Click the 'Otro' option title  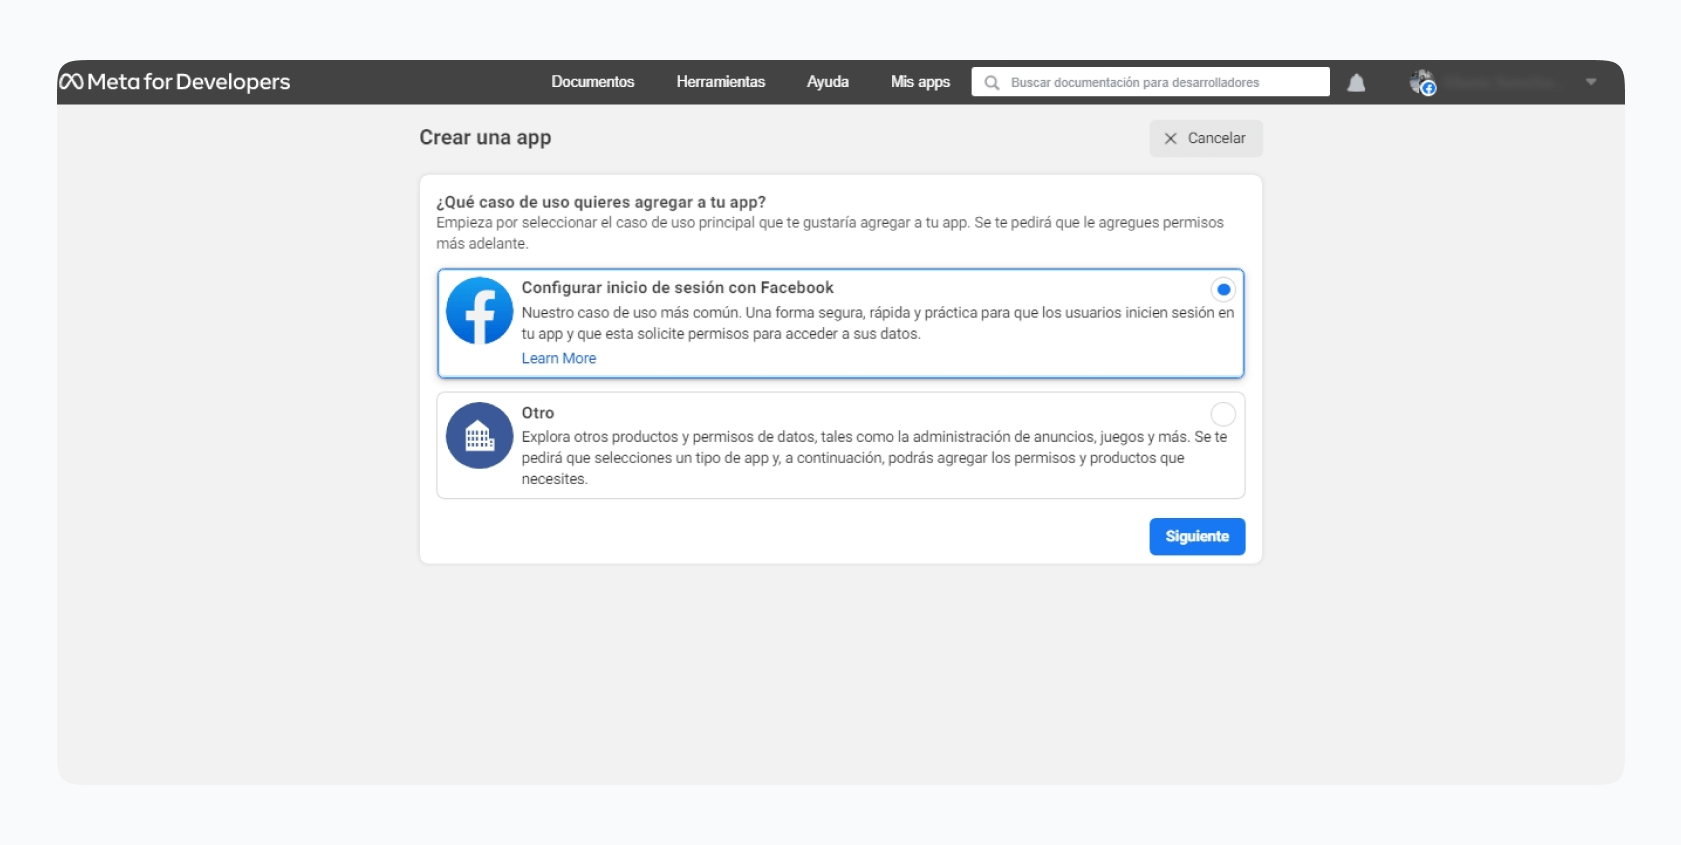538,413
